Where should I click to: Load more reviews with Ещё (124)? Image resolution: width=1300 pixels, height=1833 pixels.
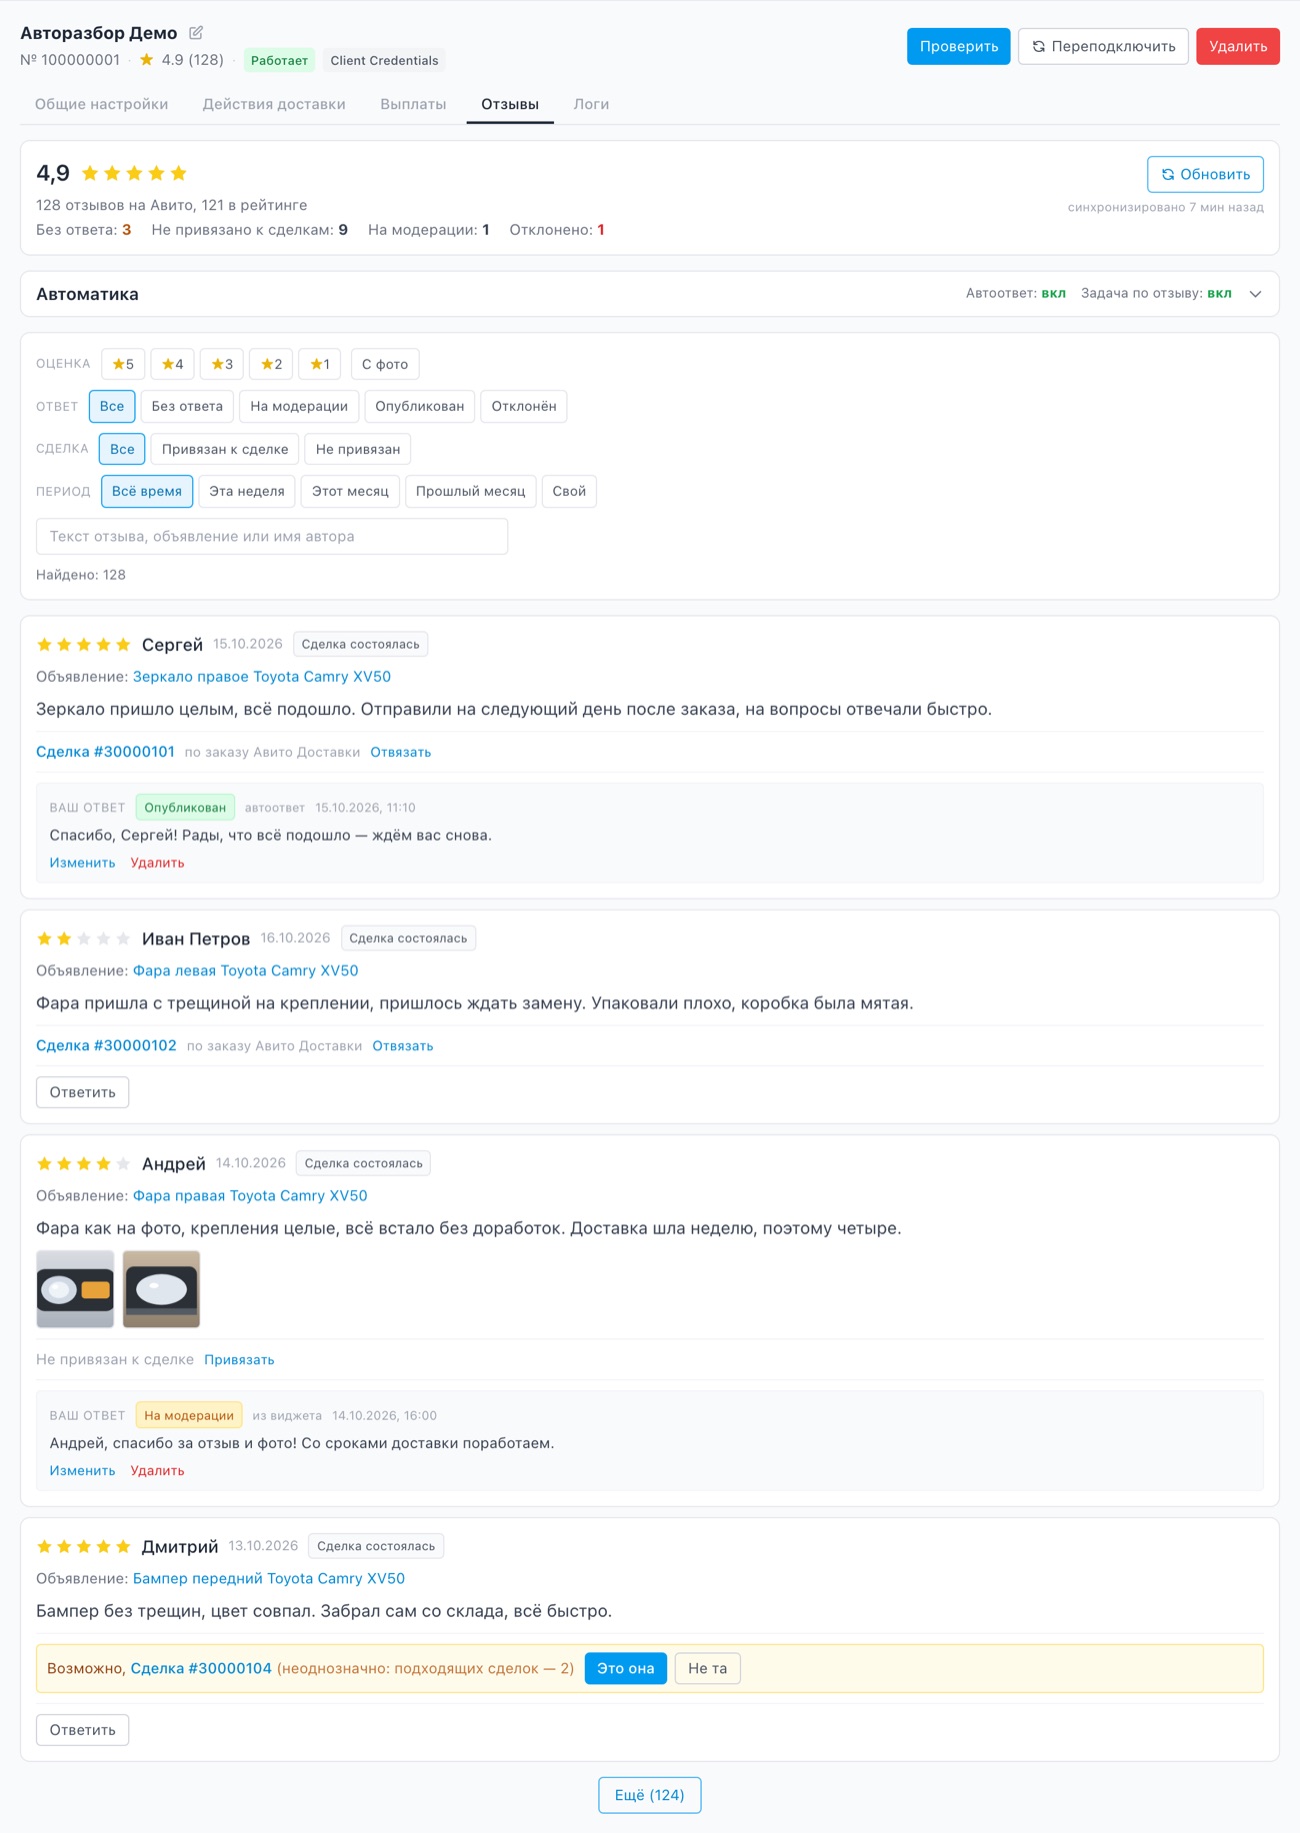click(650, 1795)
